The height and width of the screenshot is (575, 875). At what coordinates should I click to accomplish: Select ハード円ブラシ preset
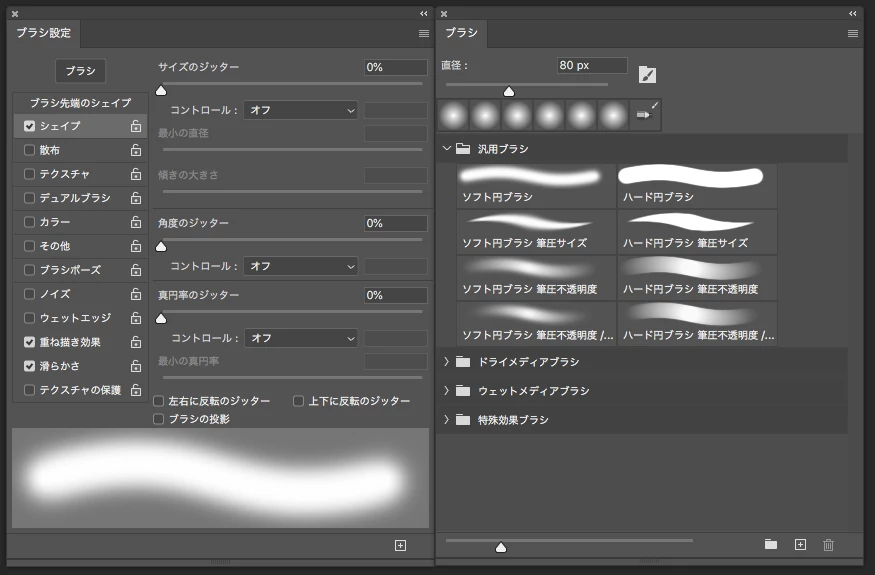coord(697,185)
